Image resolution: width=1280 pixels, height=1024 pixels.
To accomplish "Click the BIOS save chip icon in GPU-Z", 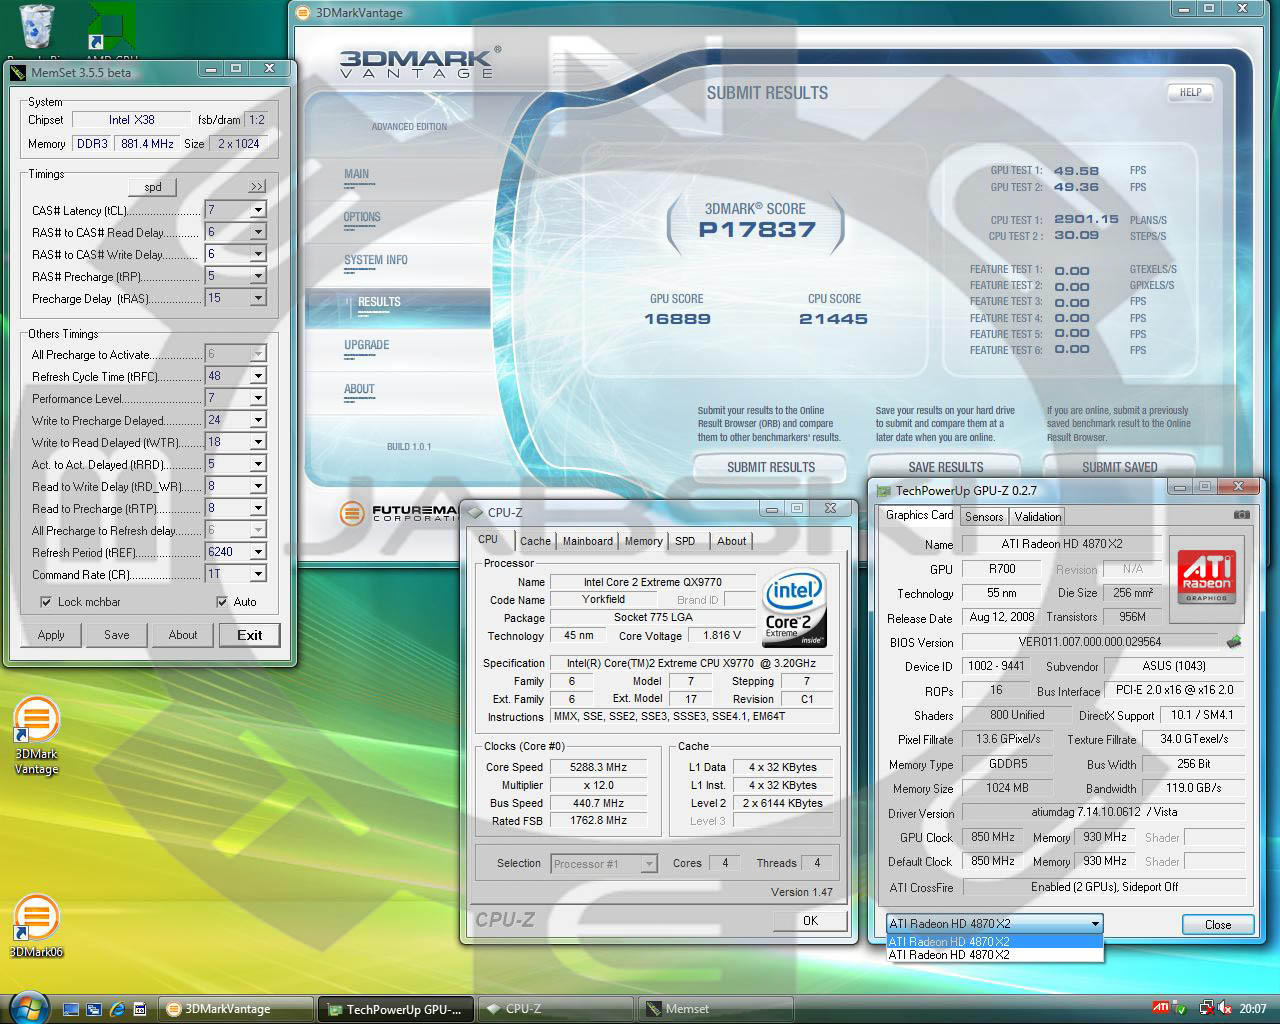I will click(1234, 642).
